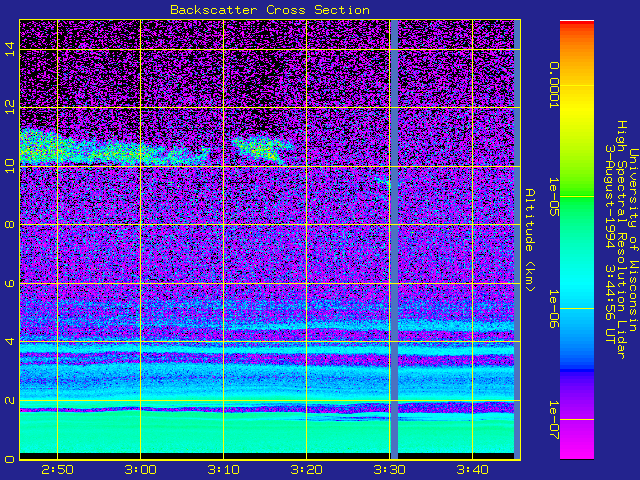640x480 pixels.
Task: Click the 1e-06 colorbar label
Action: click(553, 309)
